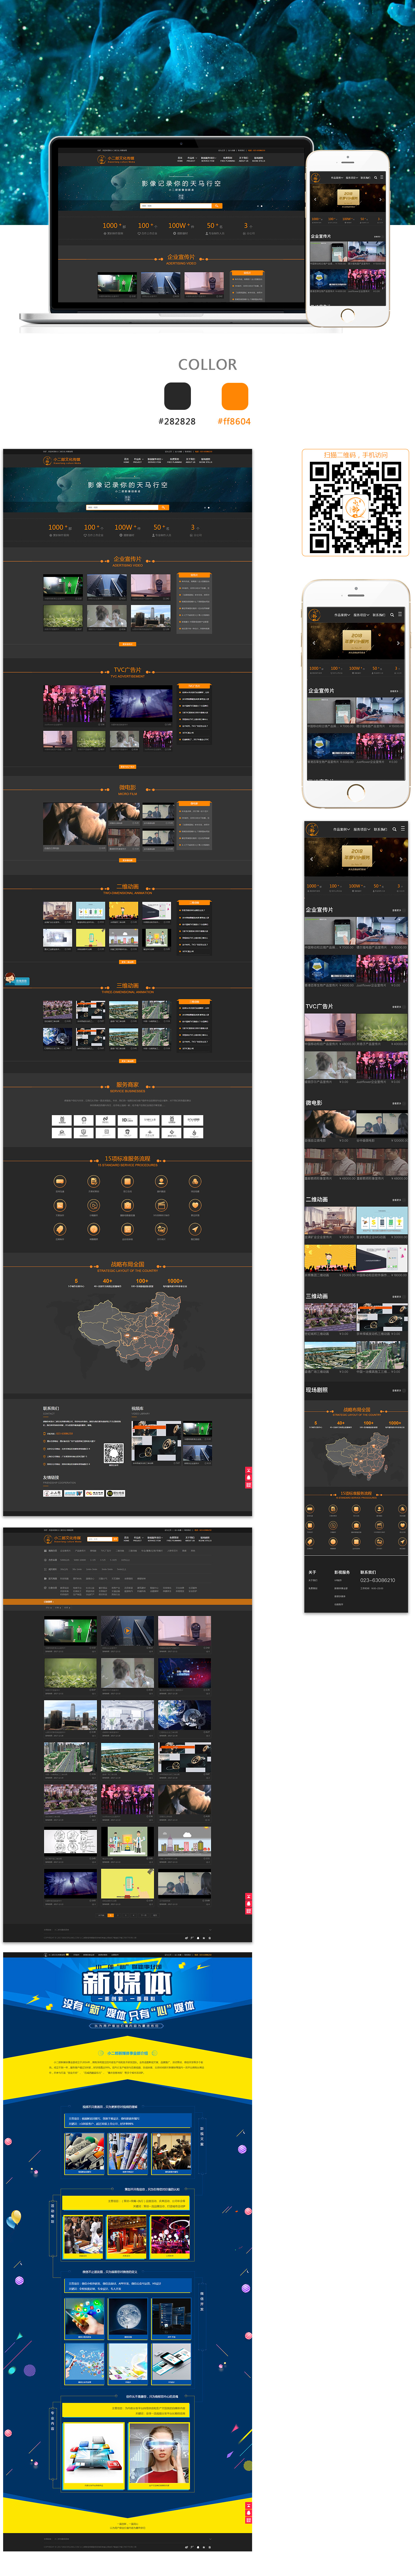This screenshot has height=2576, width=415.
Task: Click the COLLOR heading text
Action: tap(207, 365)
